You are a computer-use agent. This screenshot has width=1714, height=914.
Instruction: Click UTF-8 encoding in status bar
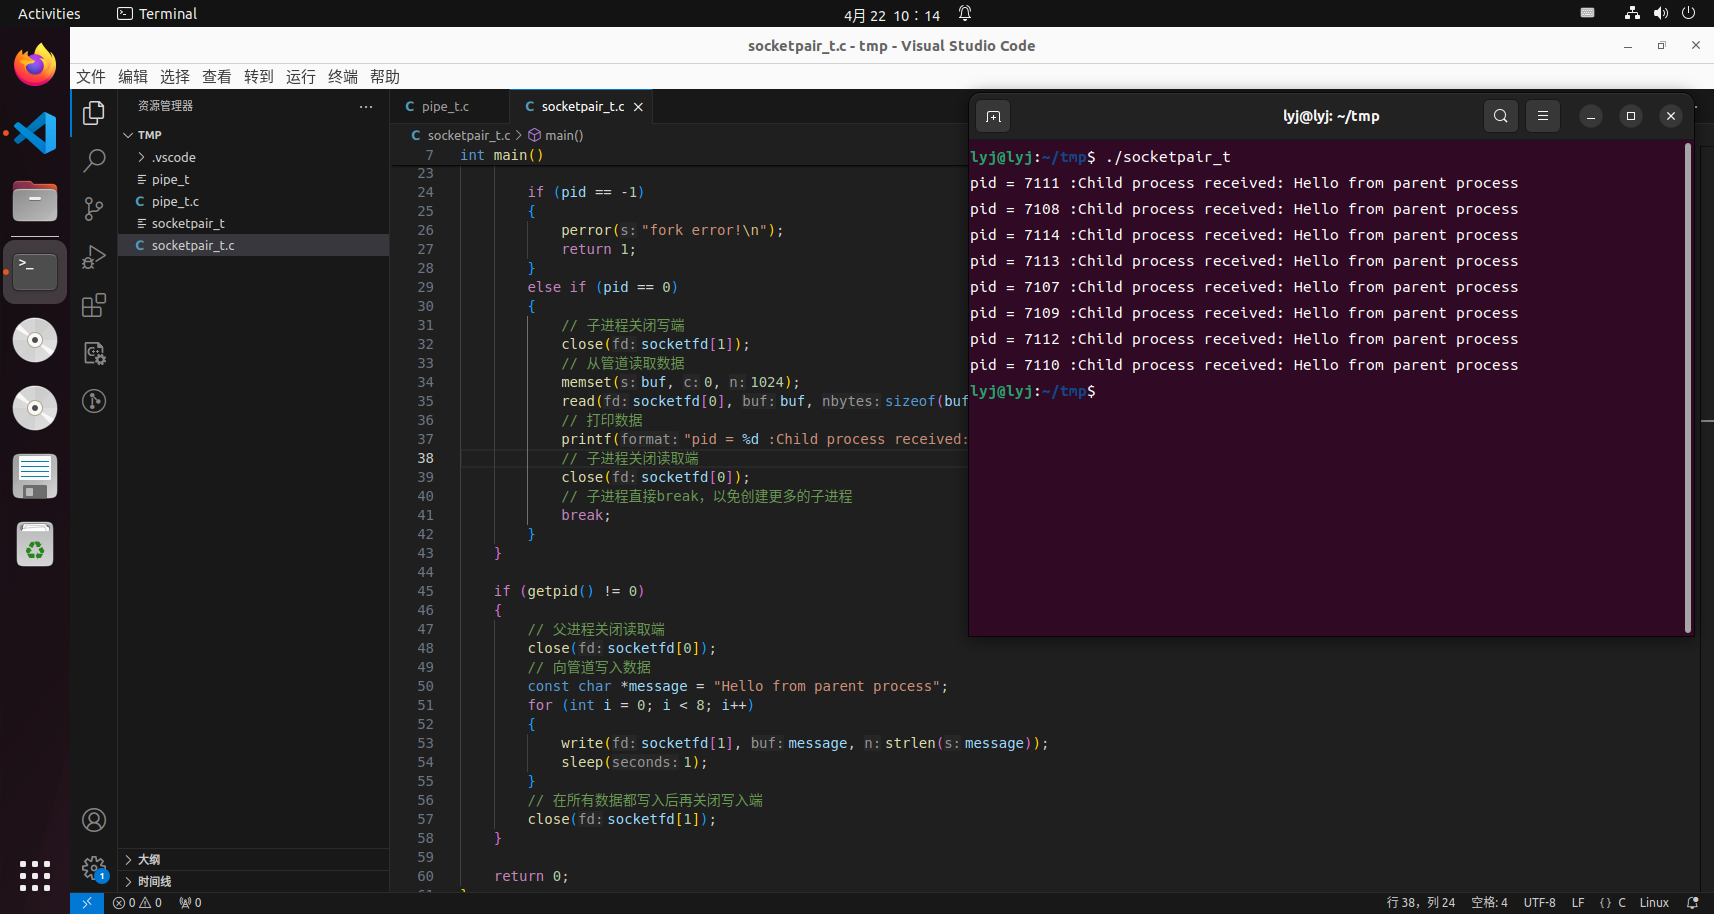click(x=1539, y=902)
